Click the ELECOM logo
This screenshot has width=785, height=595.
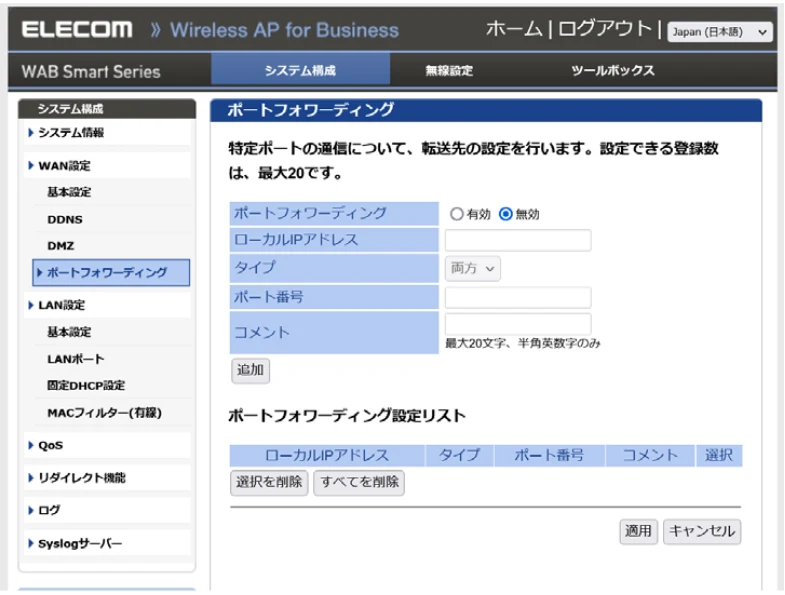pos(77,30)
